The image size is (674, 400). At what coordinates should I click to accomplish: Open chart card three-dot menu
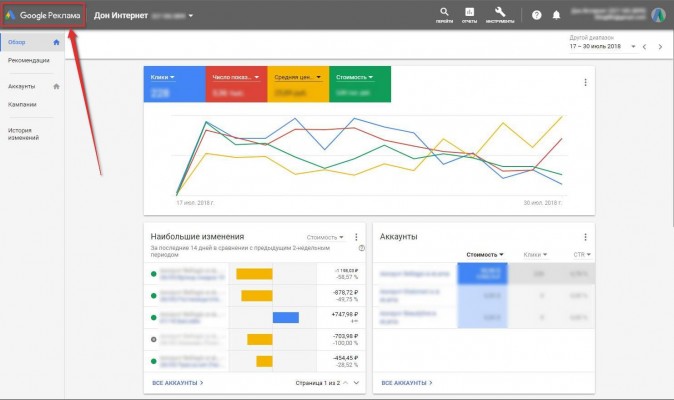[x=585, y=82]
